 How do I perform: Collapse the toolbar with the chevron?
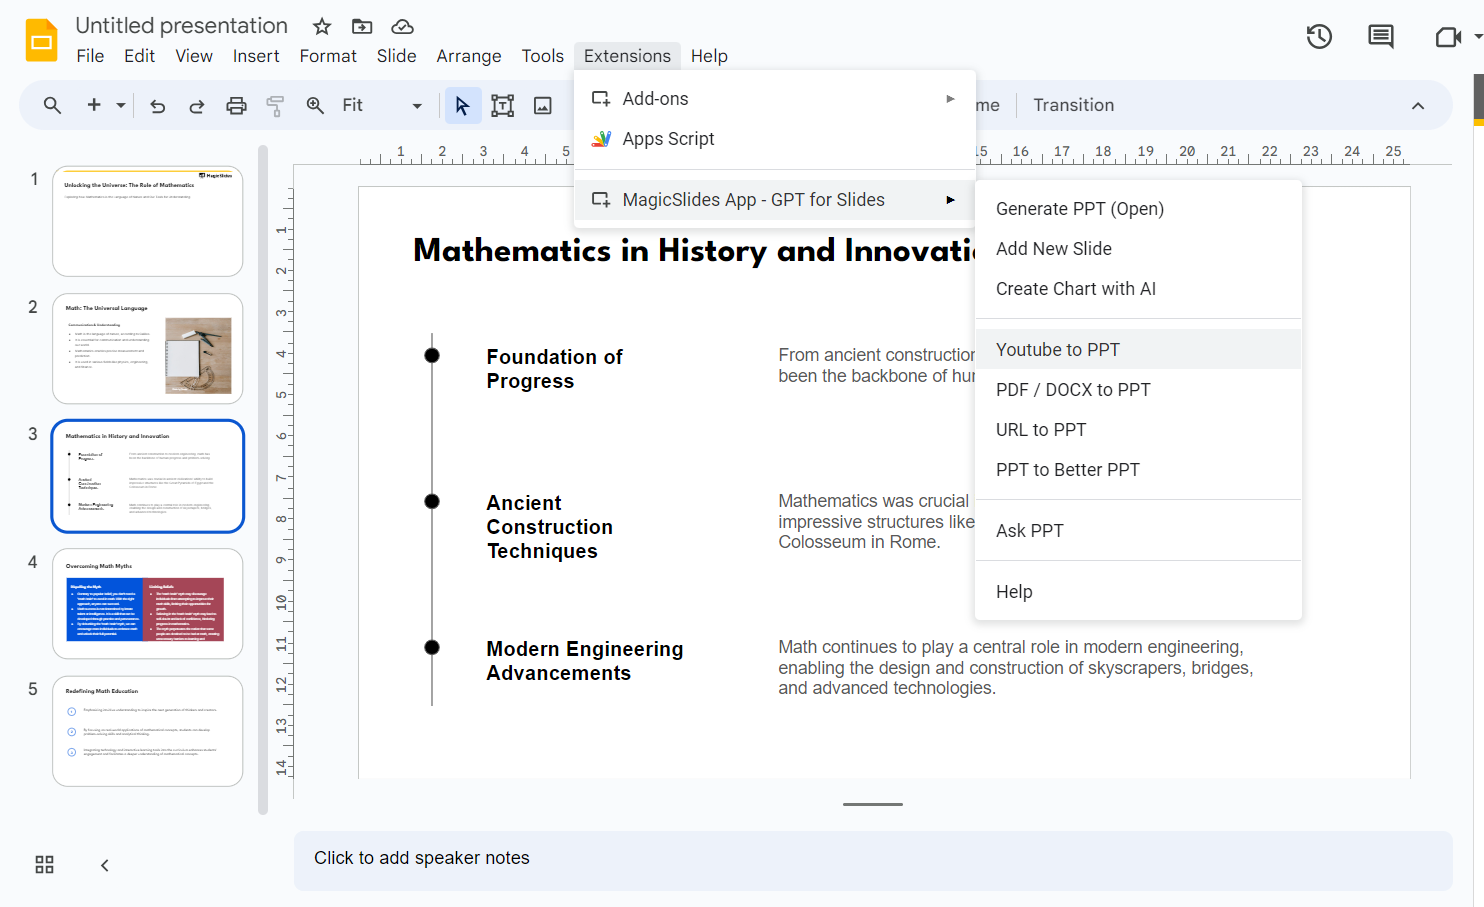tap(1417, 105)
